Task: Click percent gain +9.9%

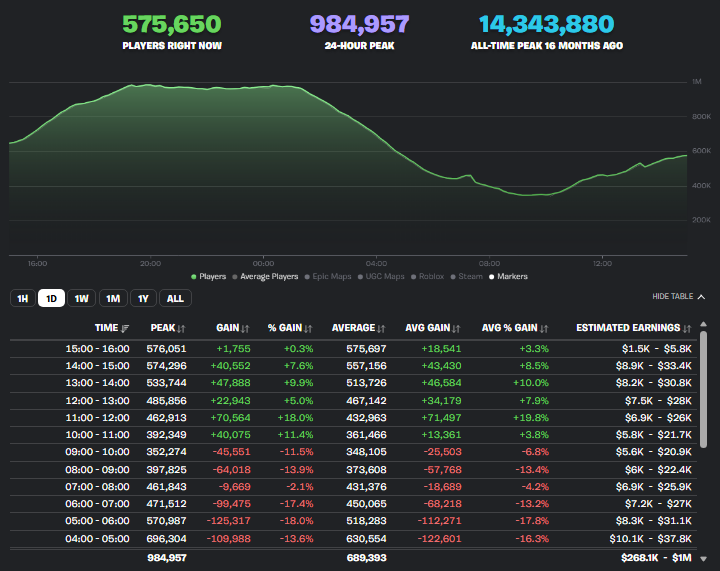Action: tap(298, 383)
